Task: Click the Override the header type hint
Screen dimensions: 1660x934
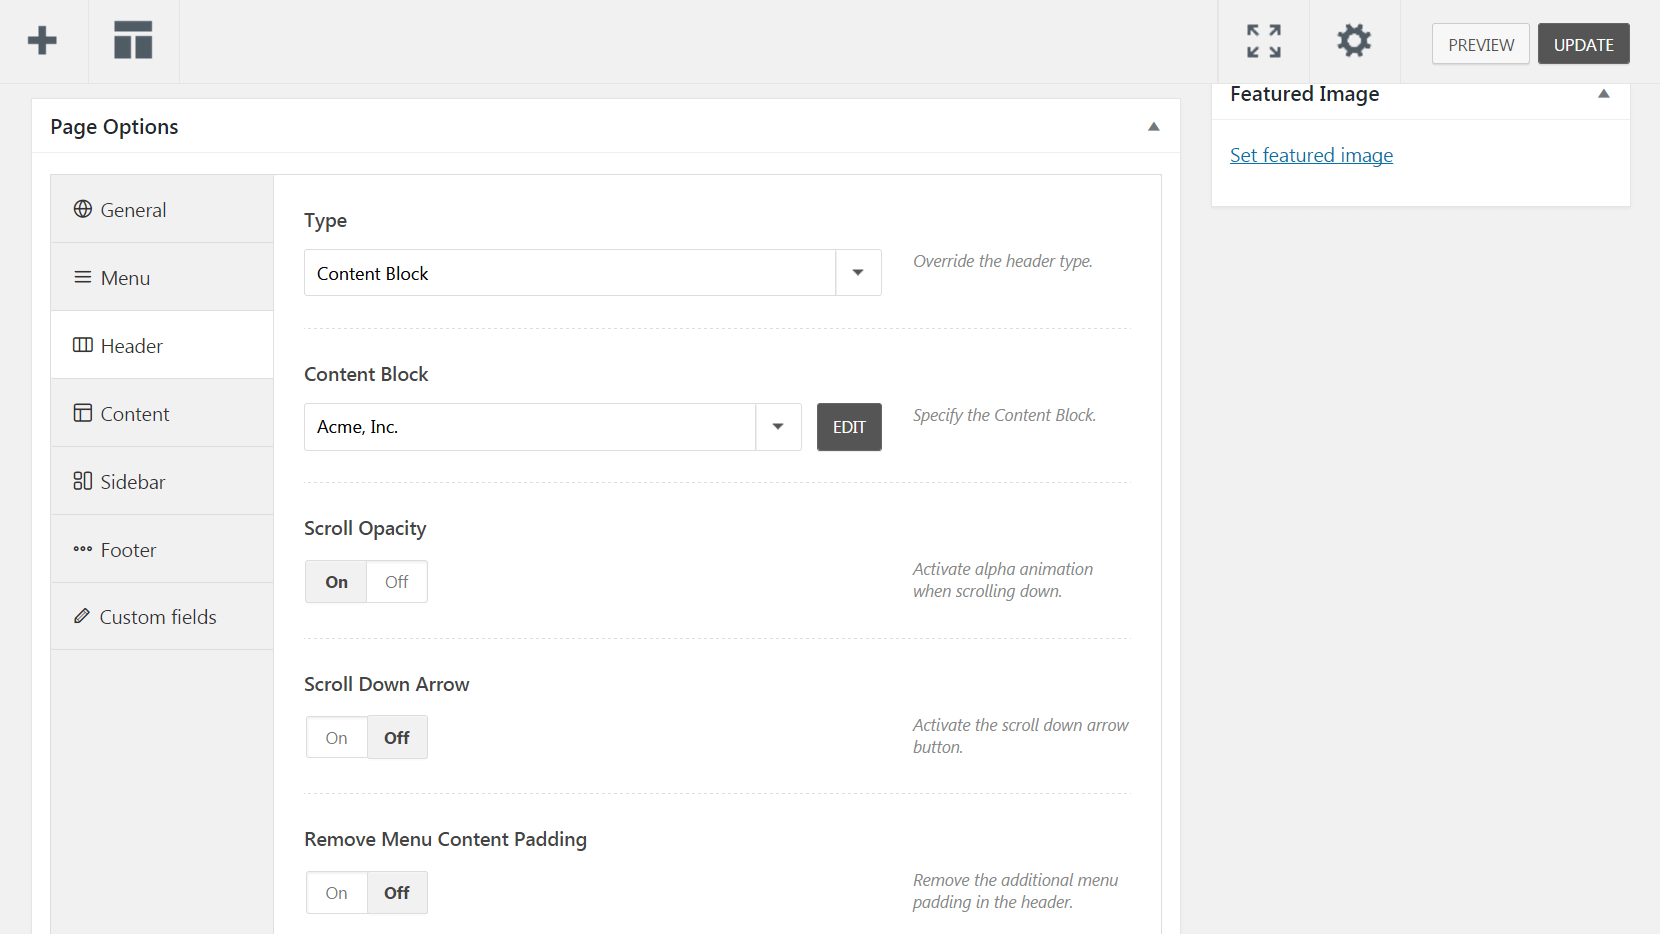Action: coord(1002,261)
